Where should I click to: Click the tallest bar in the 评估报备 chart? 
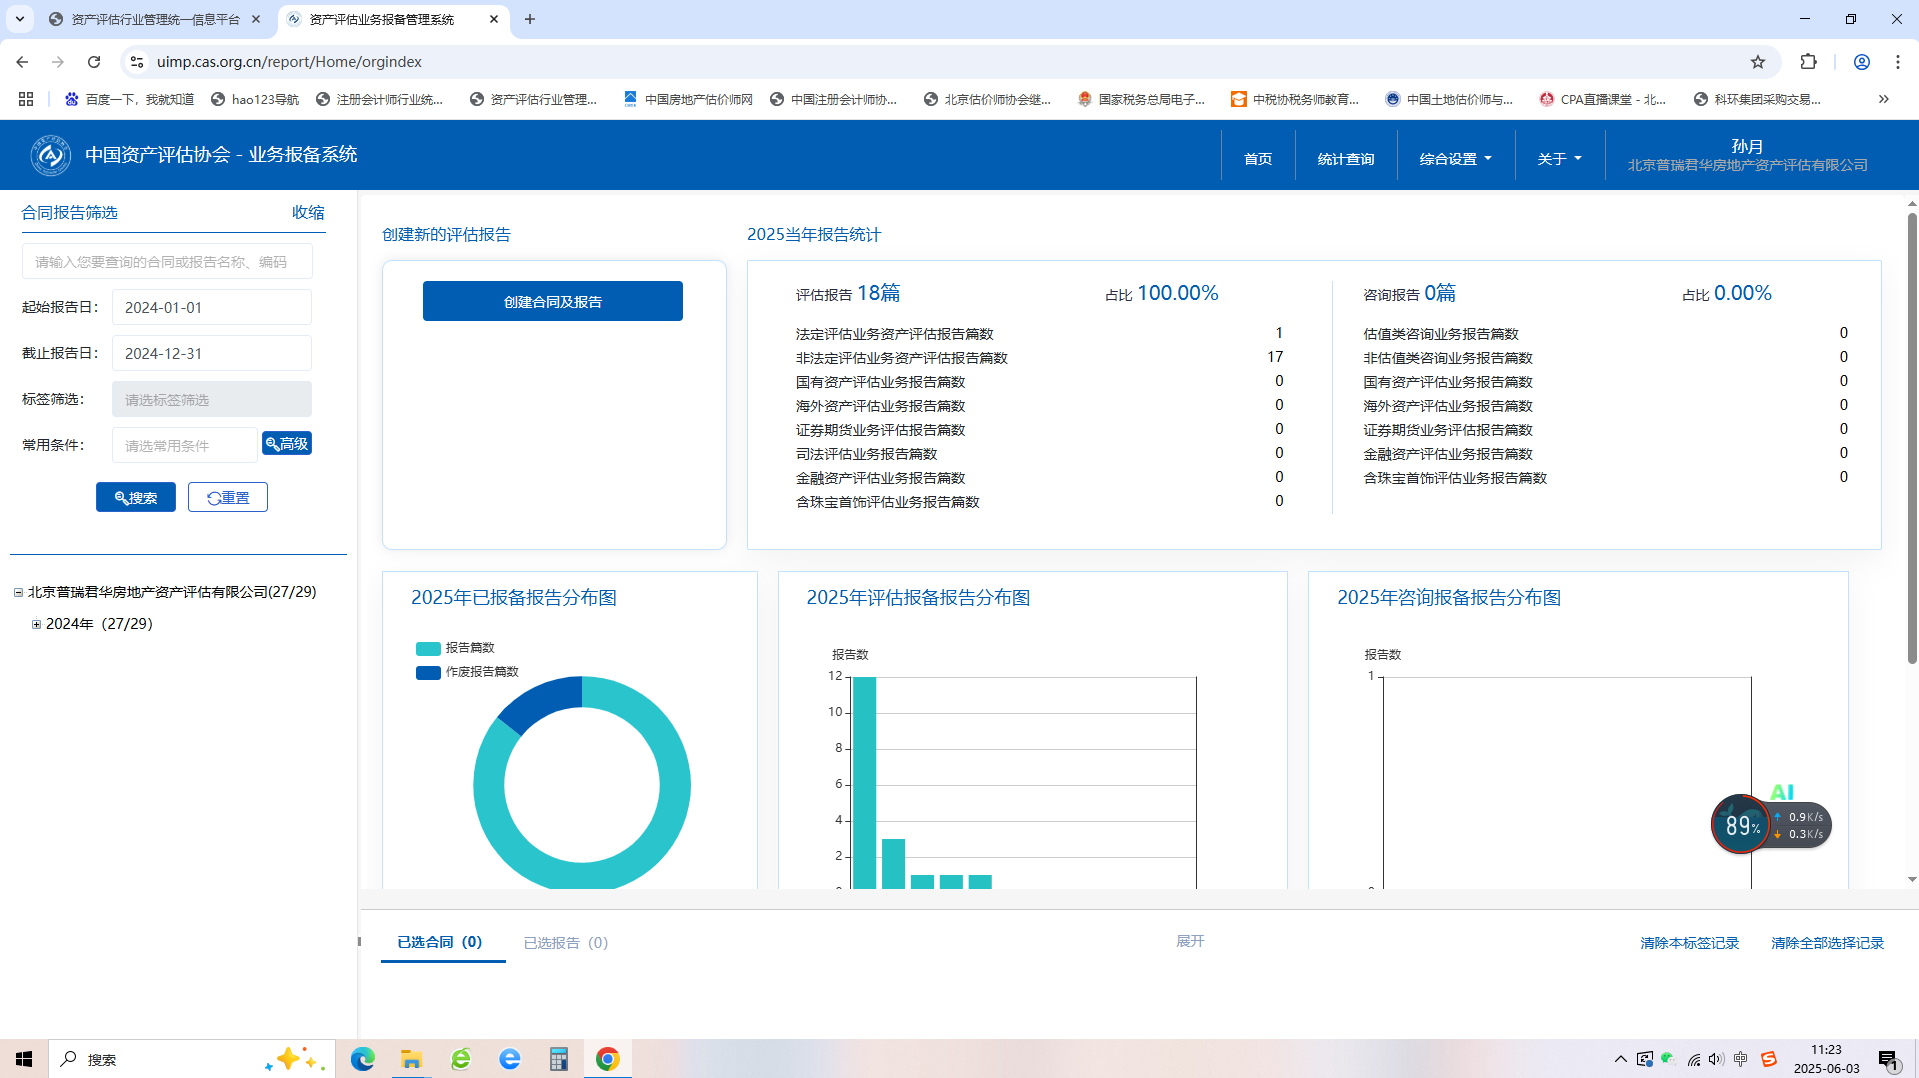[864, 780]
